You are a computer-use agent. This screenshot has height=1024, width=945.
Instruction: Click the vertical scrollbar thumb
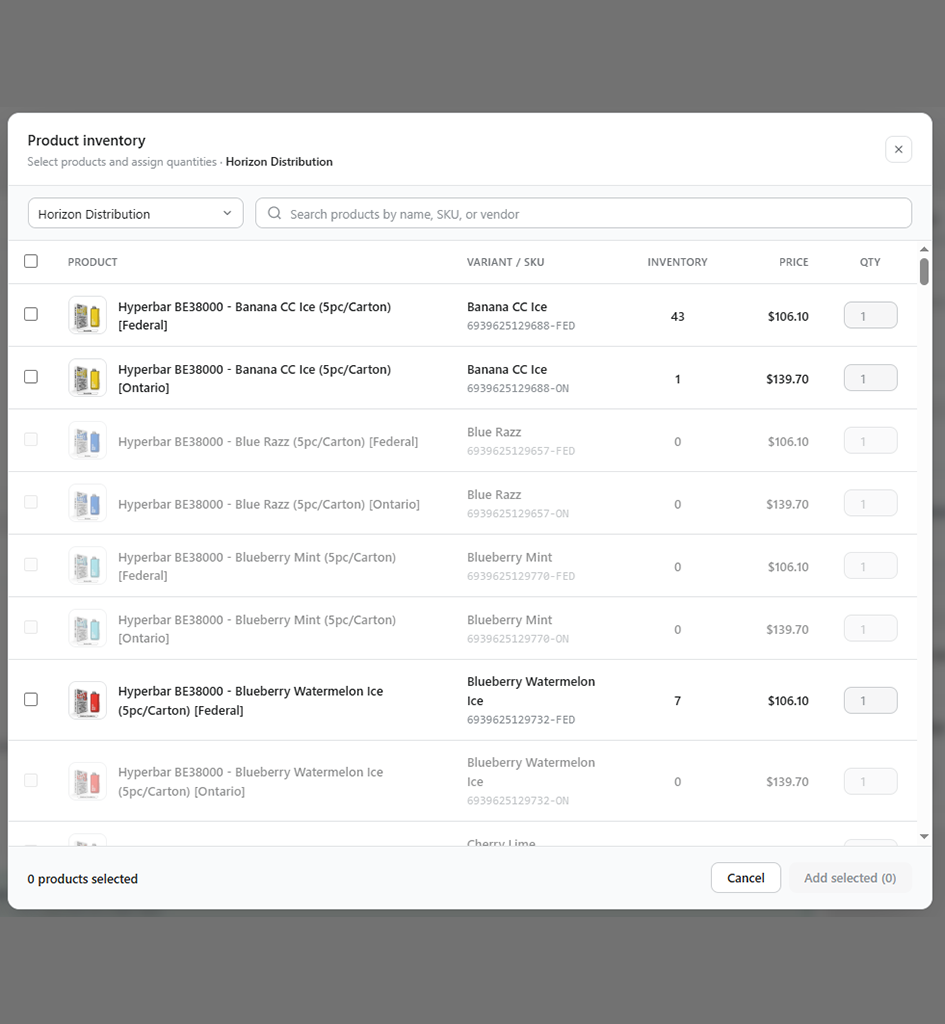coord(923,272)
